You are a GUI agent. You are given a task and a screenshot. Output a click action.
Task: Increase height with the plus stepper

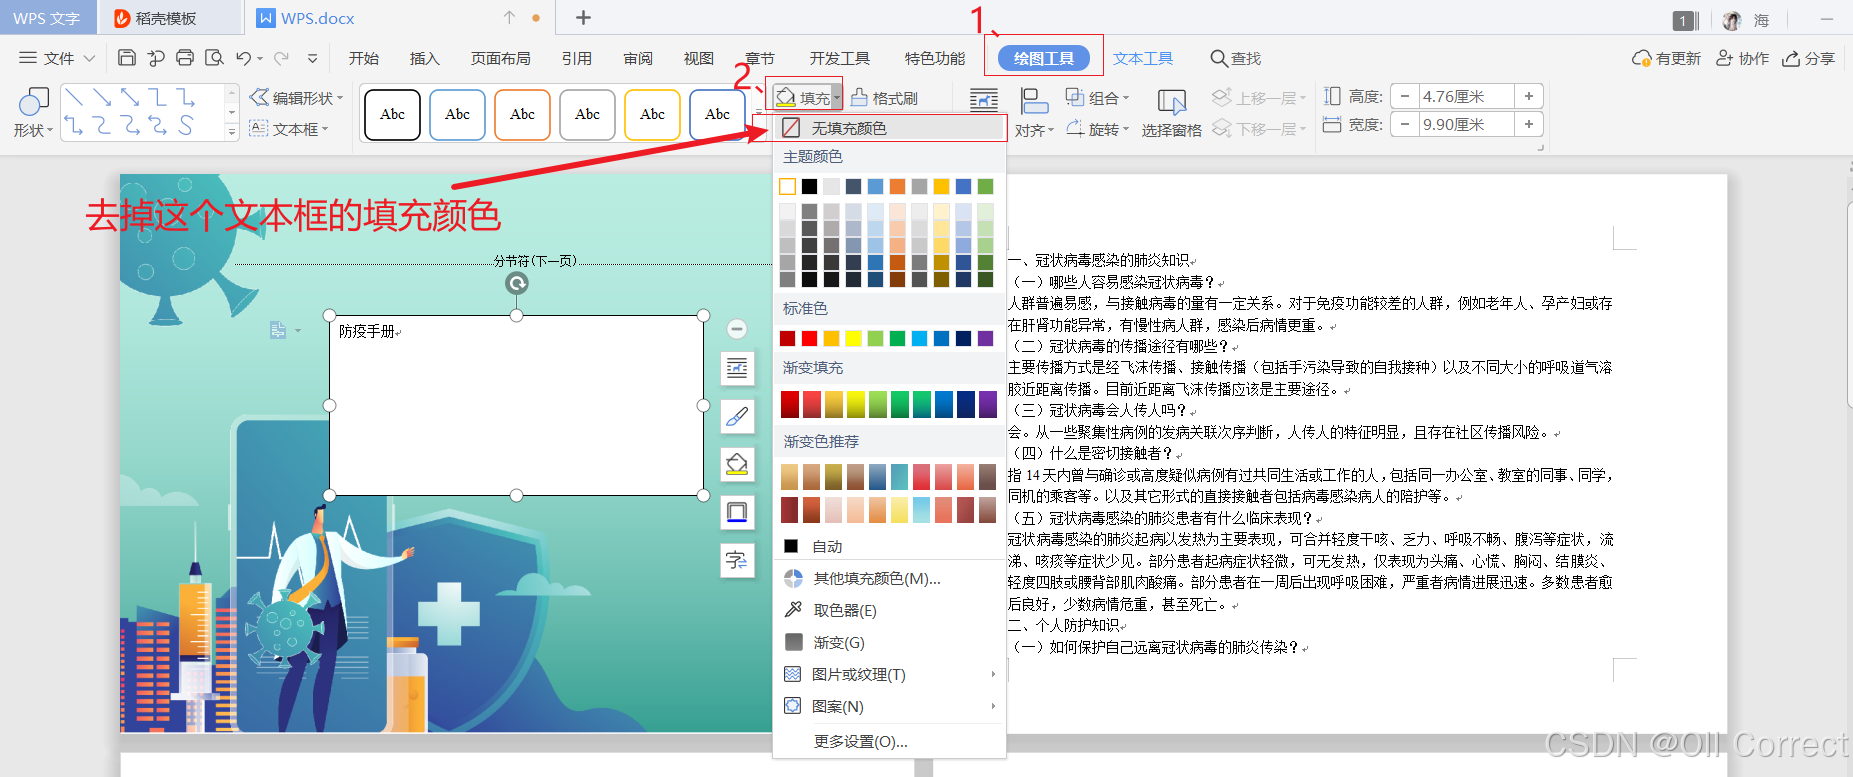pos(1529,96)
